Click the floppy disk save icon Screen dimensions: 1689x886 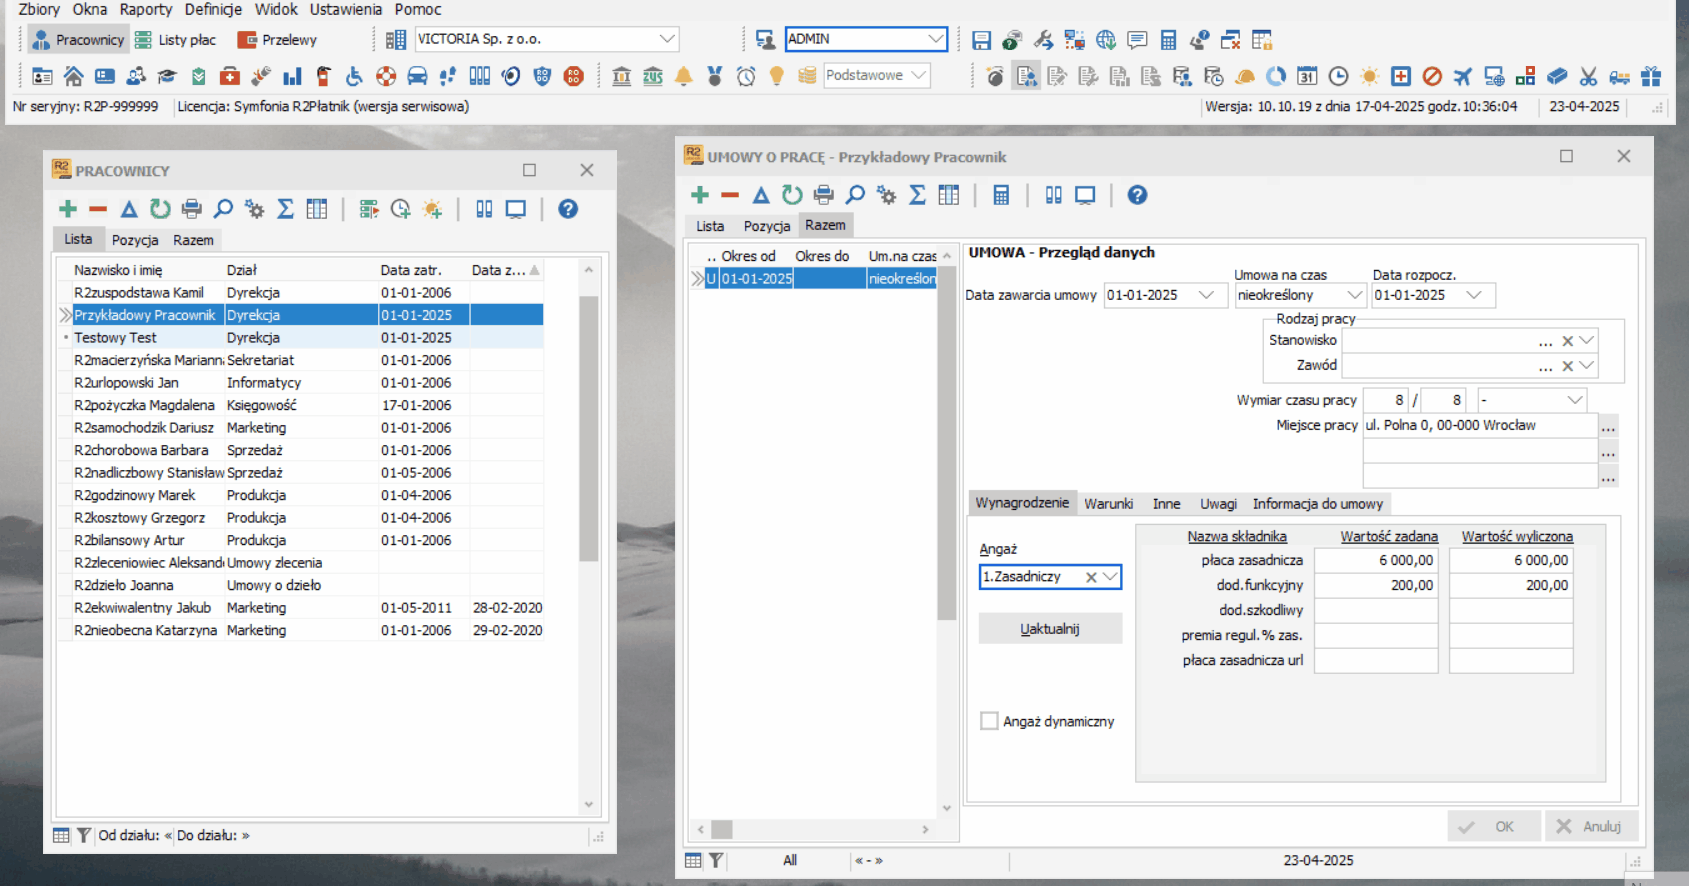point(981,40)
